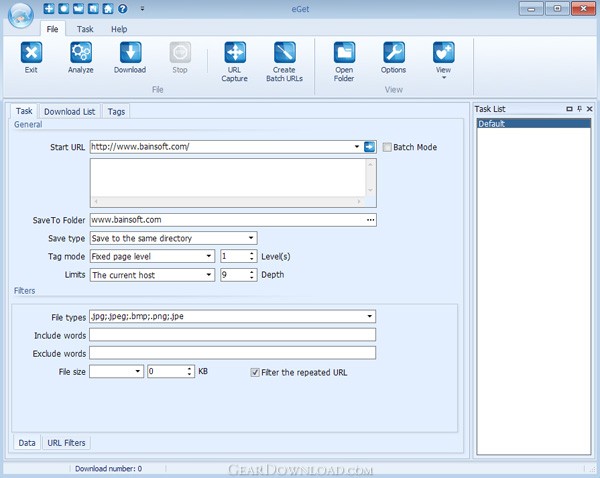
Task: Expand the File types dropdown
Action: coord(370,317)
